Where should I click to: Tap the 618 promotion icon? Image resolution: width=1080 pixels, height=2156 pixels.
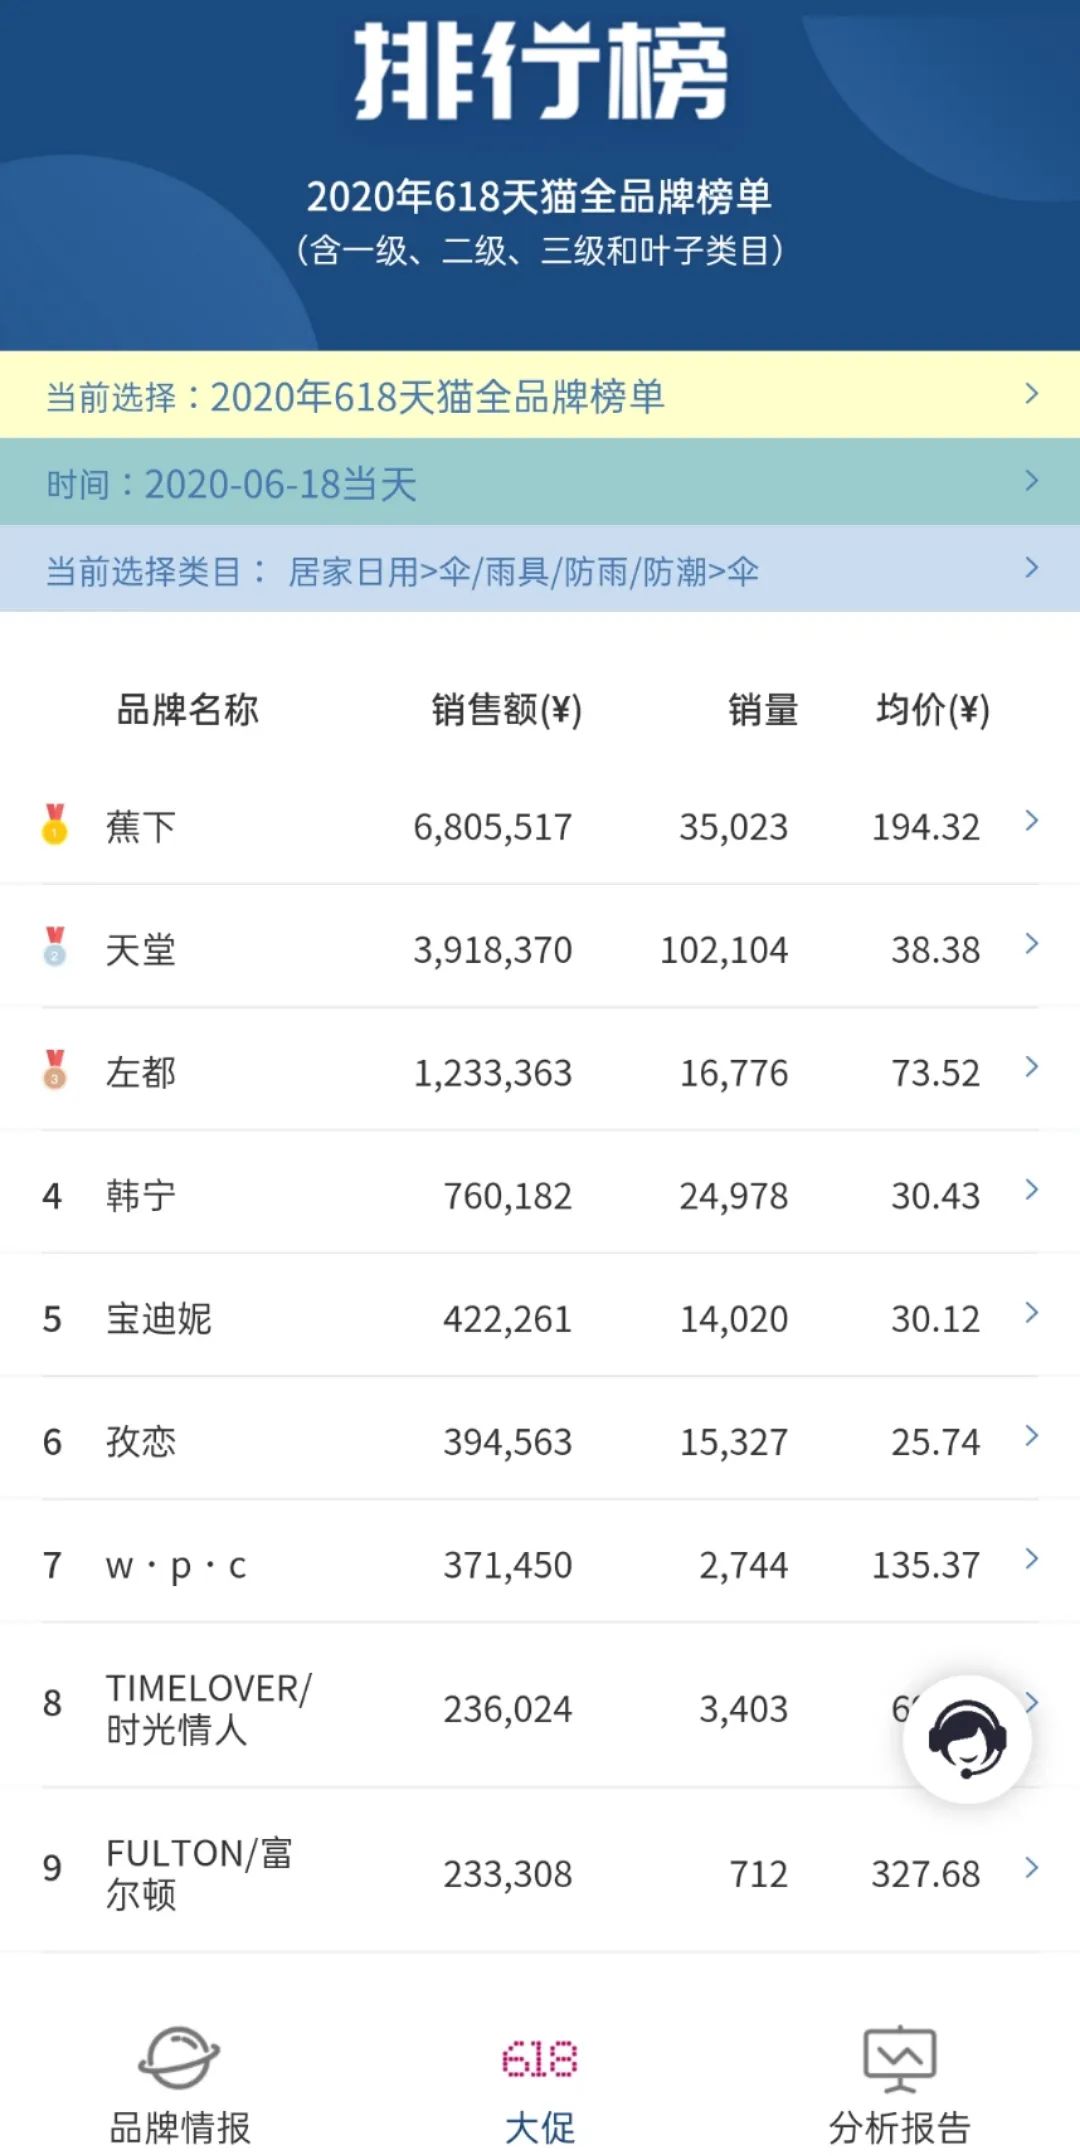539,2058
